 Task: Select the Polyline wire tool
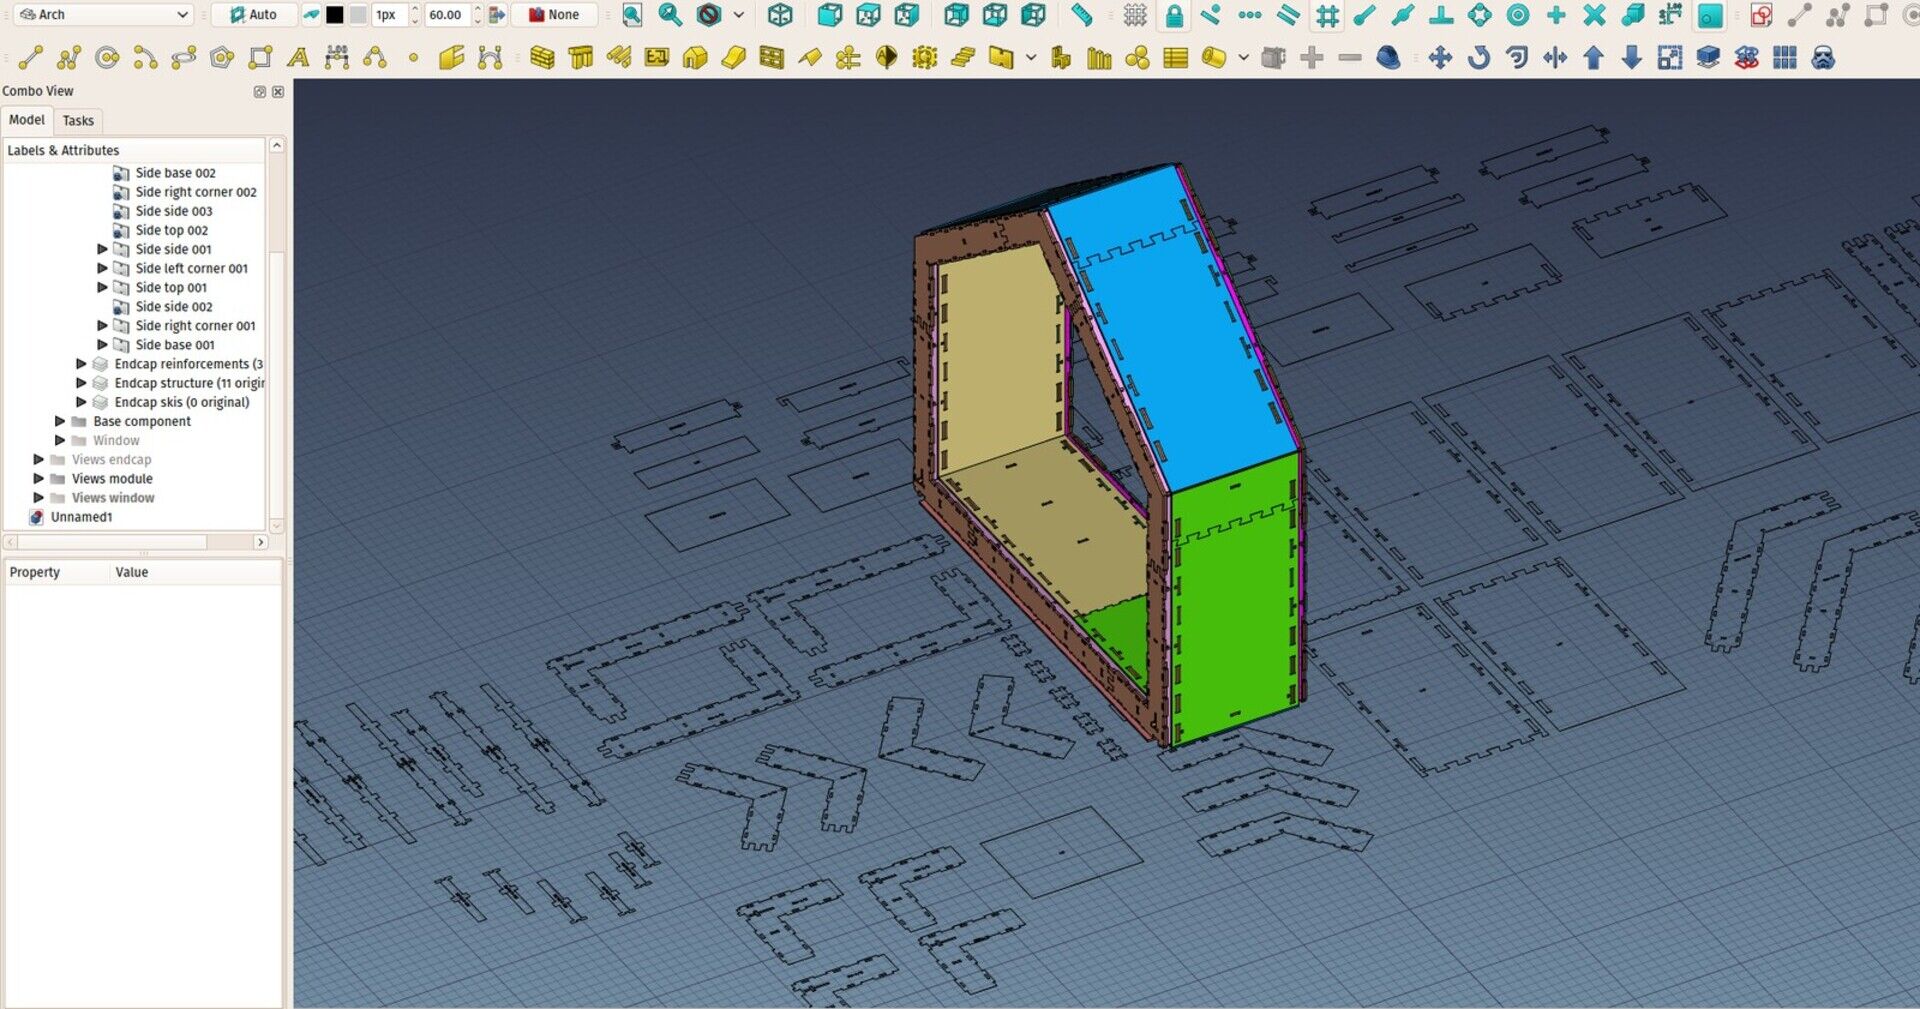pos(69,58)
